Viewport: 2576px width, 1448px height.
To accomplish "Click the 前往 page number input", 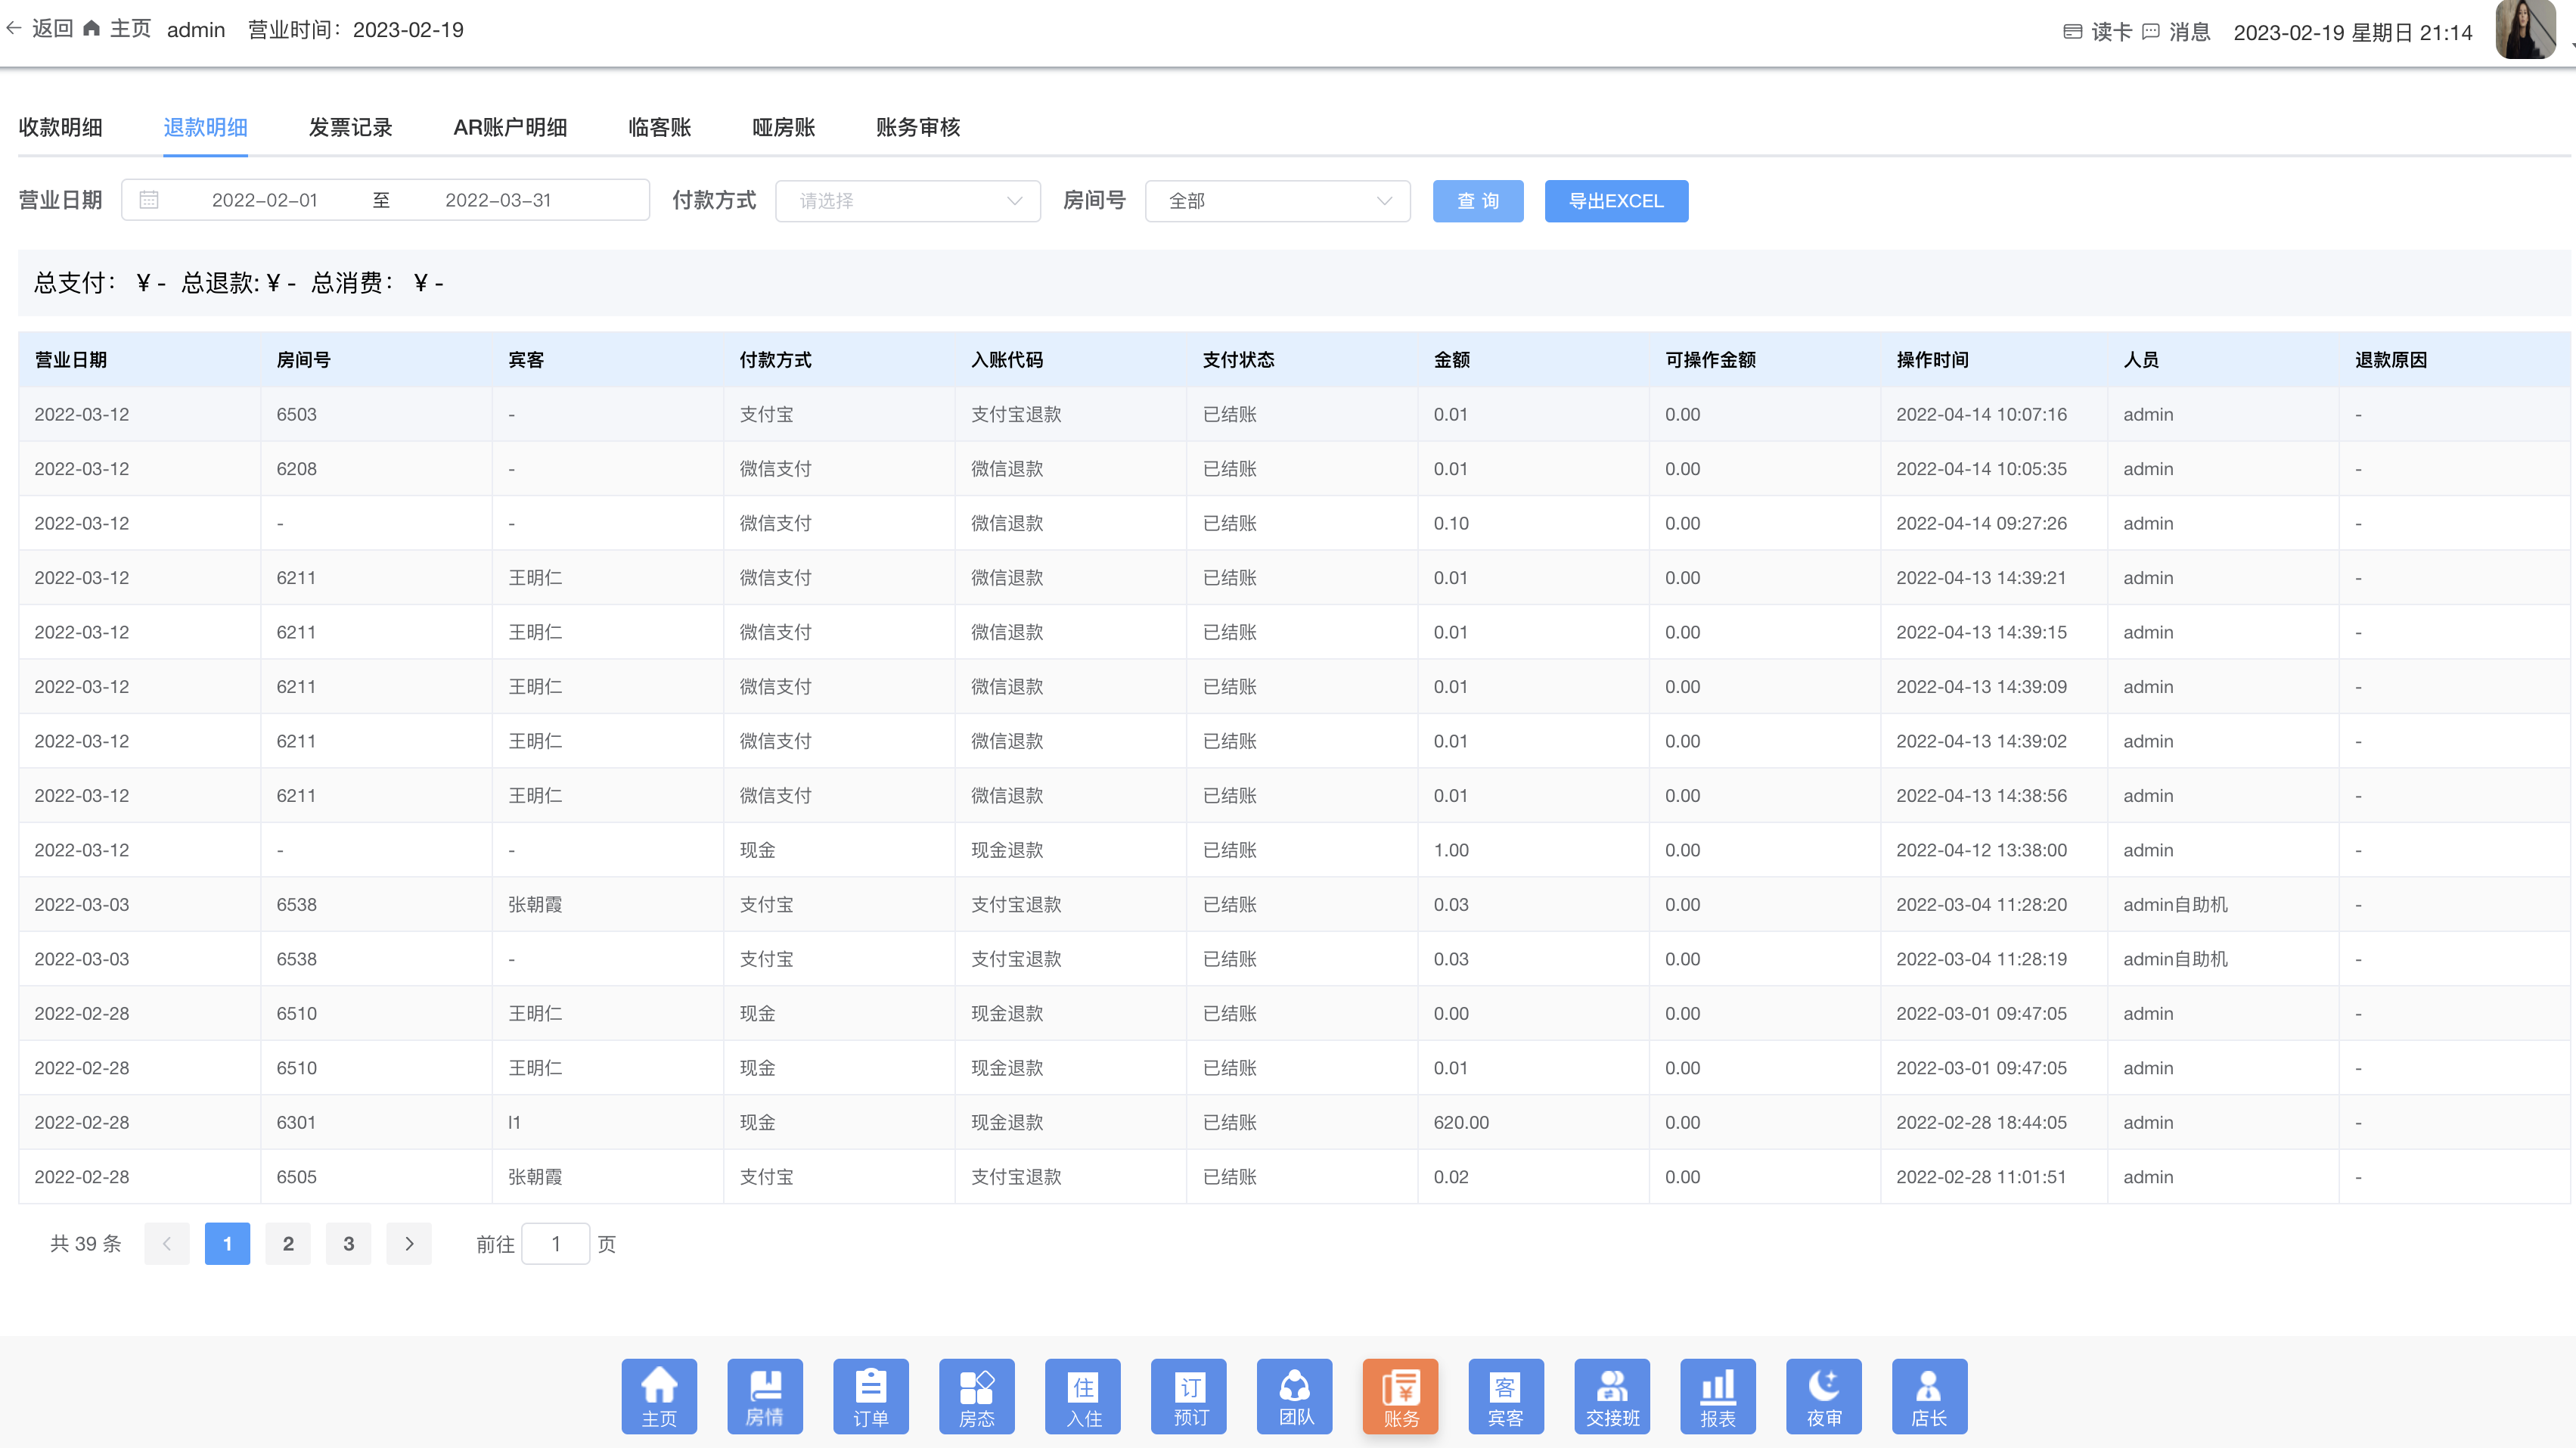I will point(556,1243).
